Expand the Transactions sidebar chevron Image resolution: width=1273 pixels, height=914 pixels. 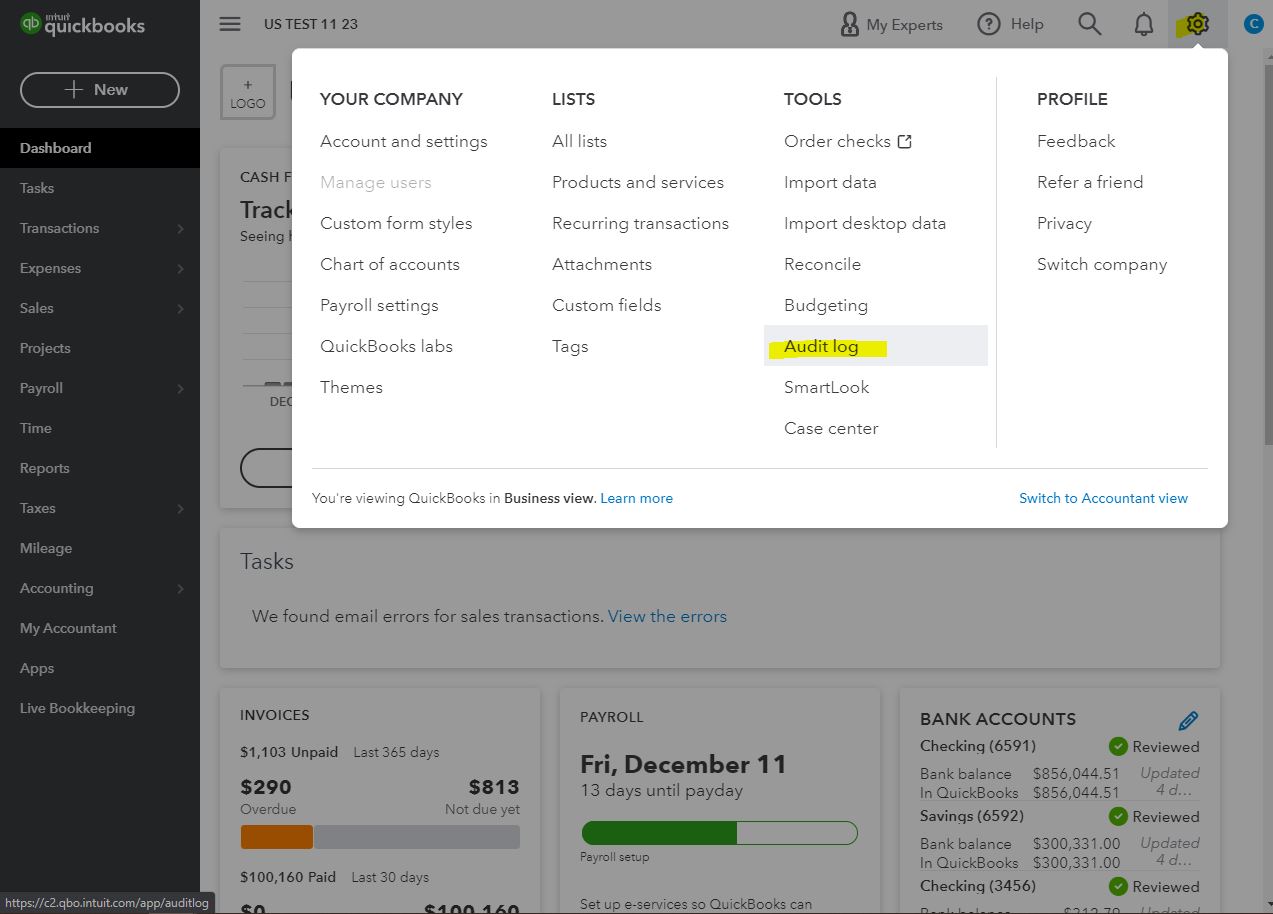pyautogui.click(x=180, y=229)
